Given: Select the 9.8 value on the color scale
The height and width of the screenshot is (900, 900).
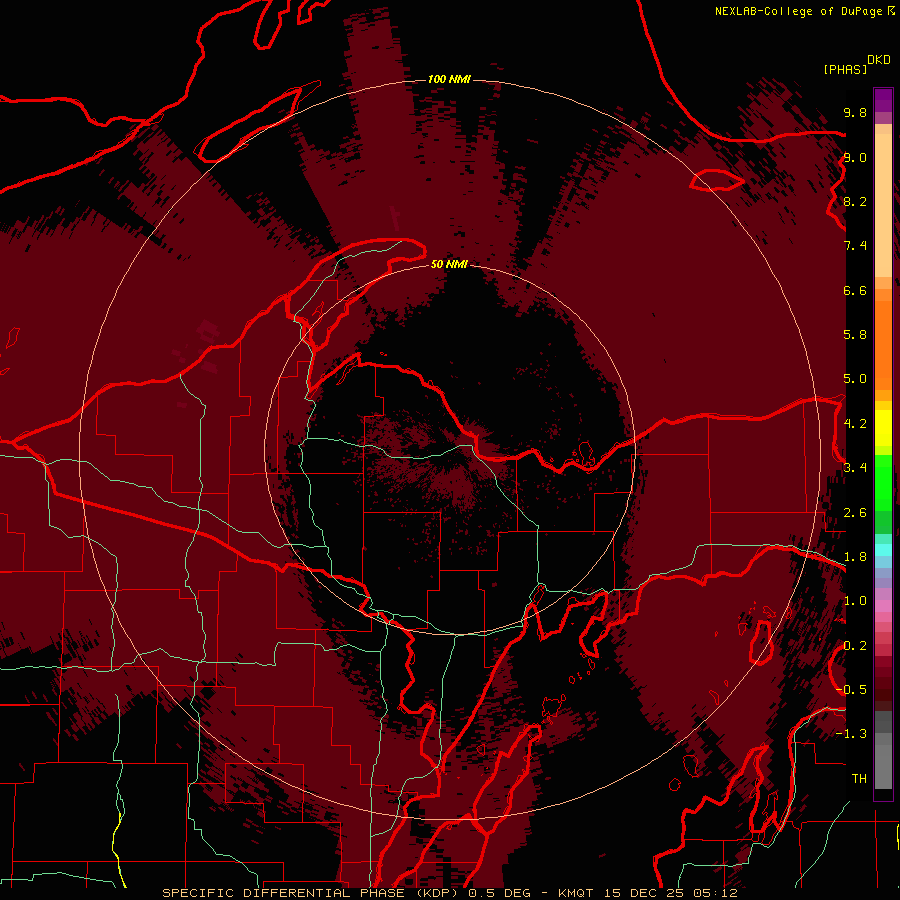Looking at the screenshot, I should [855, 112].
